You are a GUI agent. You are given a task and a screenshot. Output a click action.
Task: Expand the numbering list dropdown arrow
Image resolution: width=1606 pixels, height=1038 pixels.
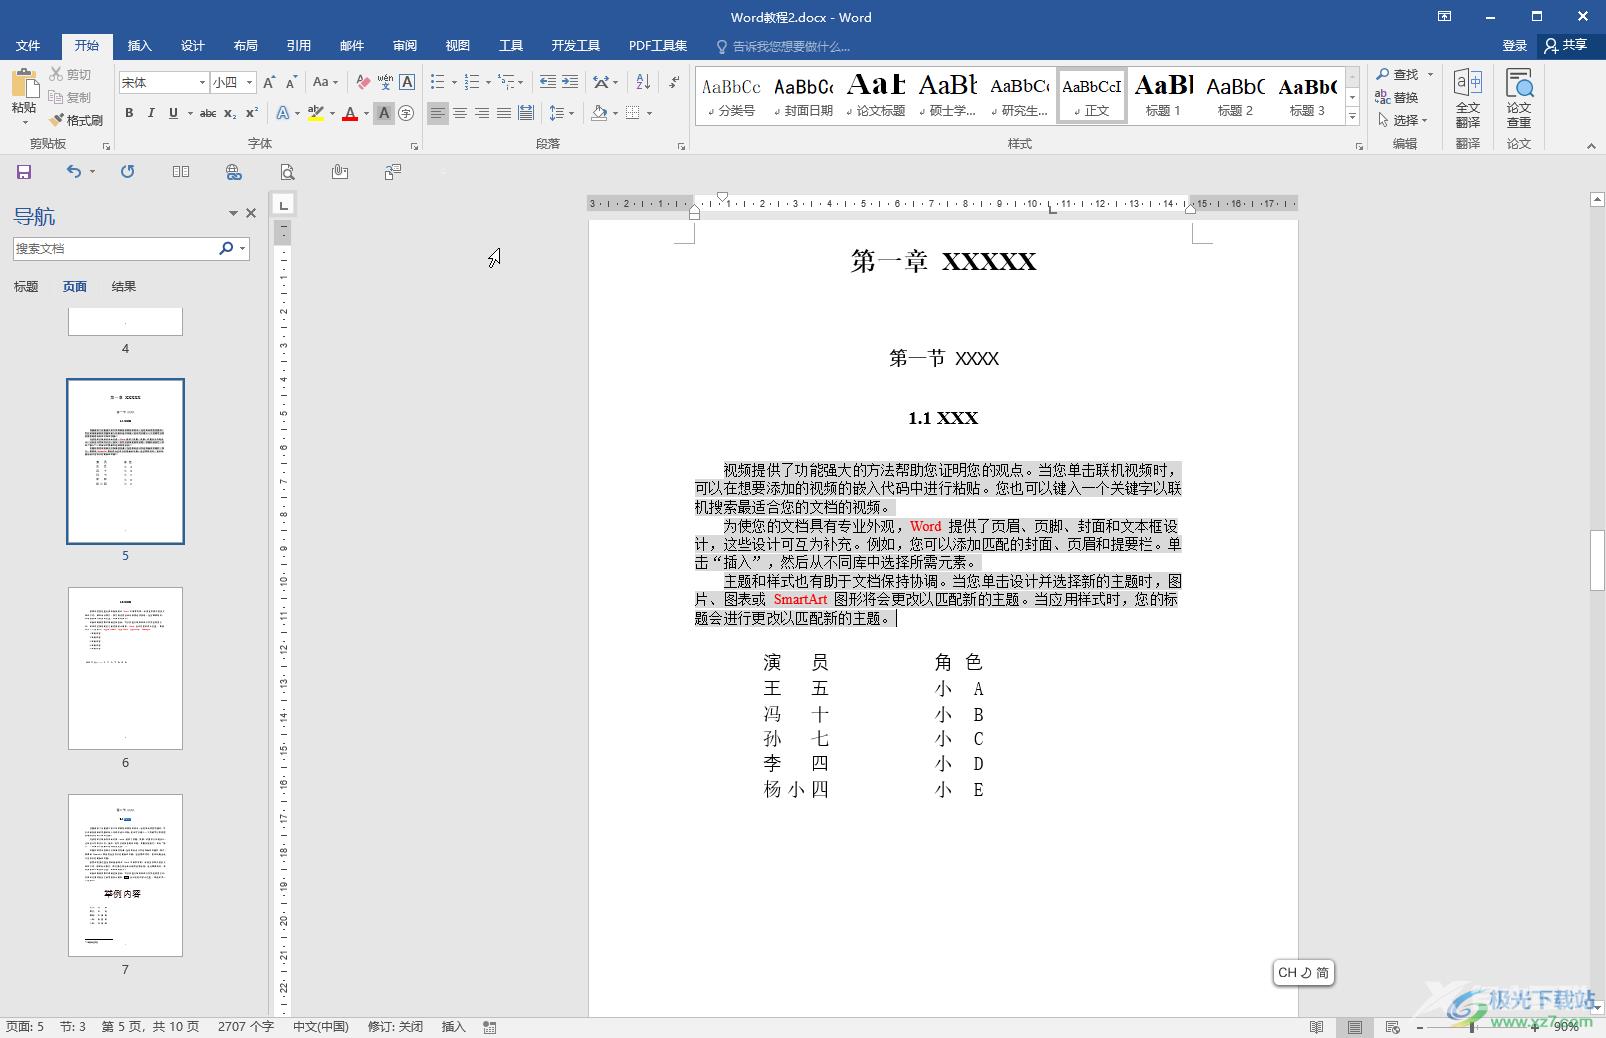(488, 82)
